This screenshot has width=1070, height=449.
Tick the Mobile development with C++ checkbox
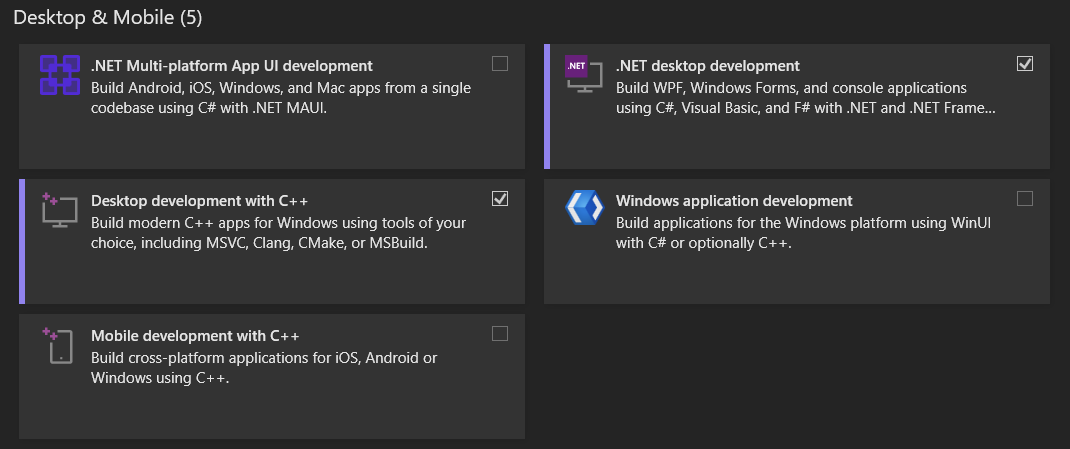(x=500, y=333)
